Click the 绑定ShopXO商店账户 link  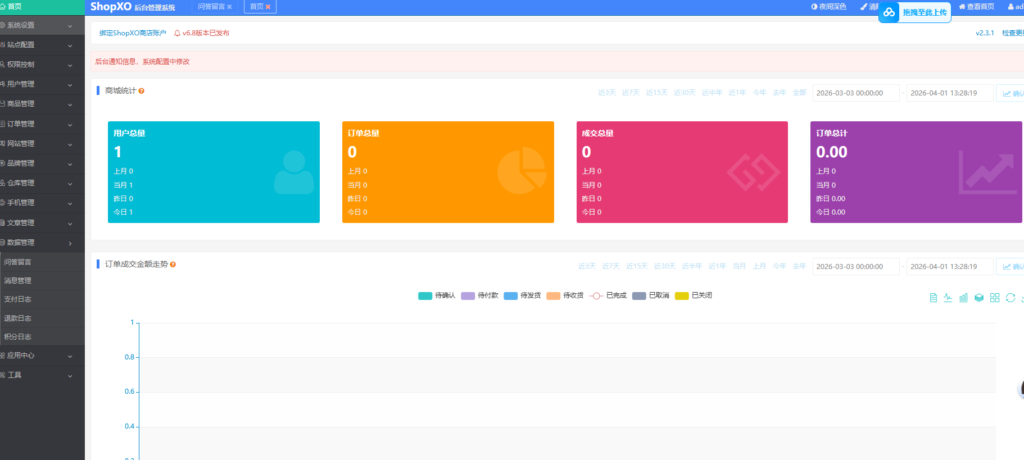(132, 33)
